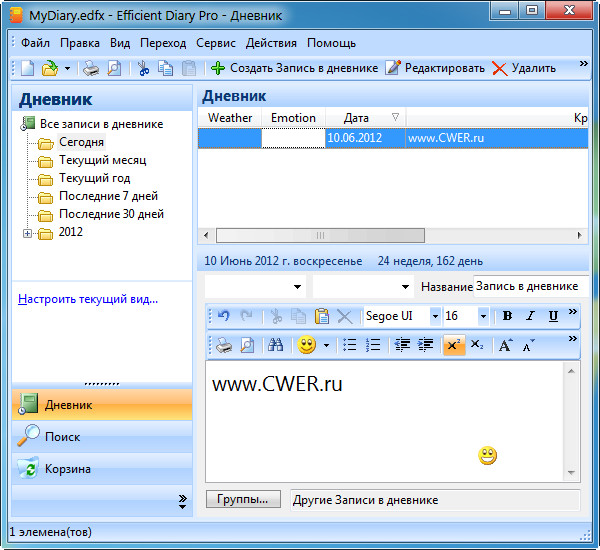This screenshot has height=550, width=600.
Task: Click the print icon in the main toolbar
Action: coord(91,68)
